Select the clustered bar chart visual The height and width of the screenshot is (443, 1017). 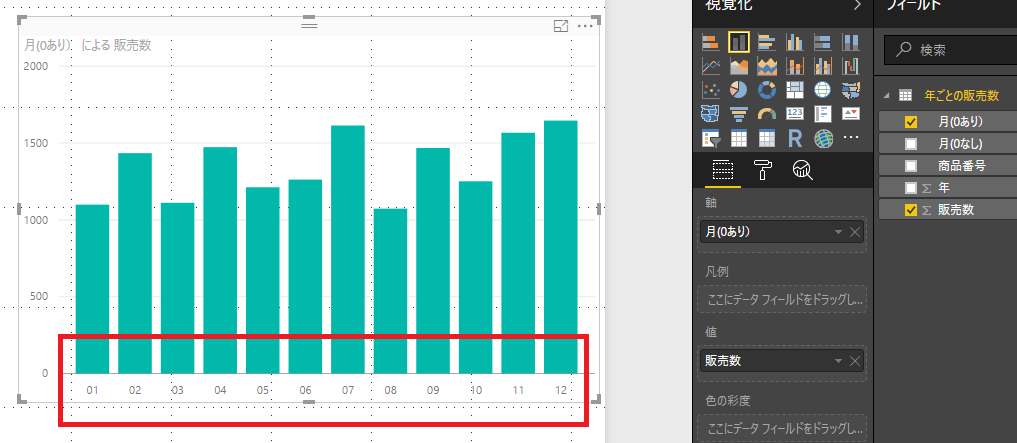pyautogui.click(x=767, y=43)
